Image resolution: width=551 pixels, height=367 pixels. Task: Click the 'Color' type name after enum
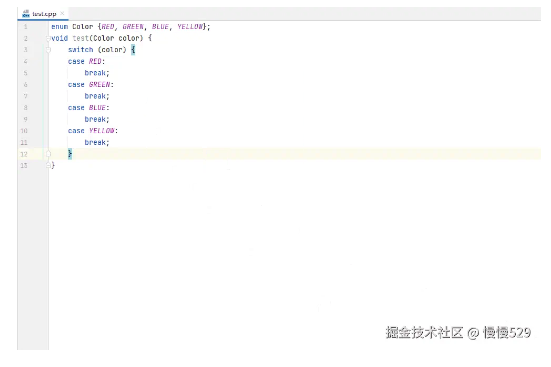83,27
